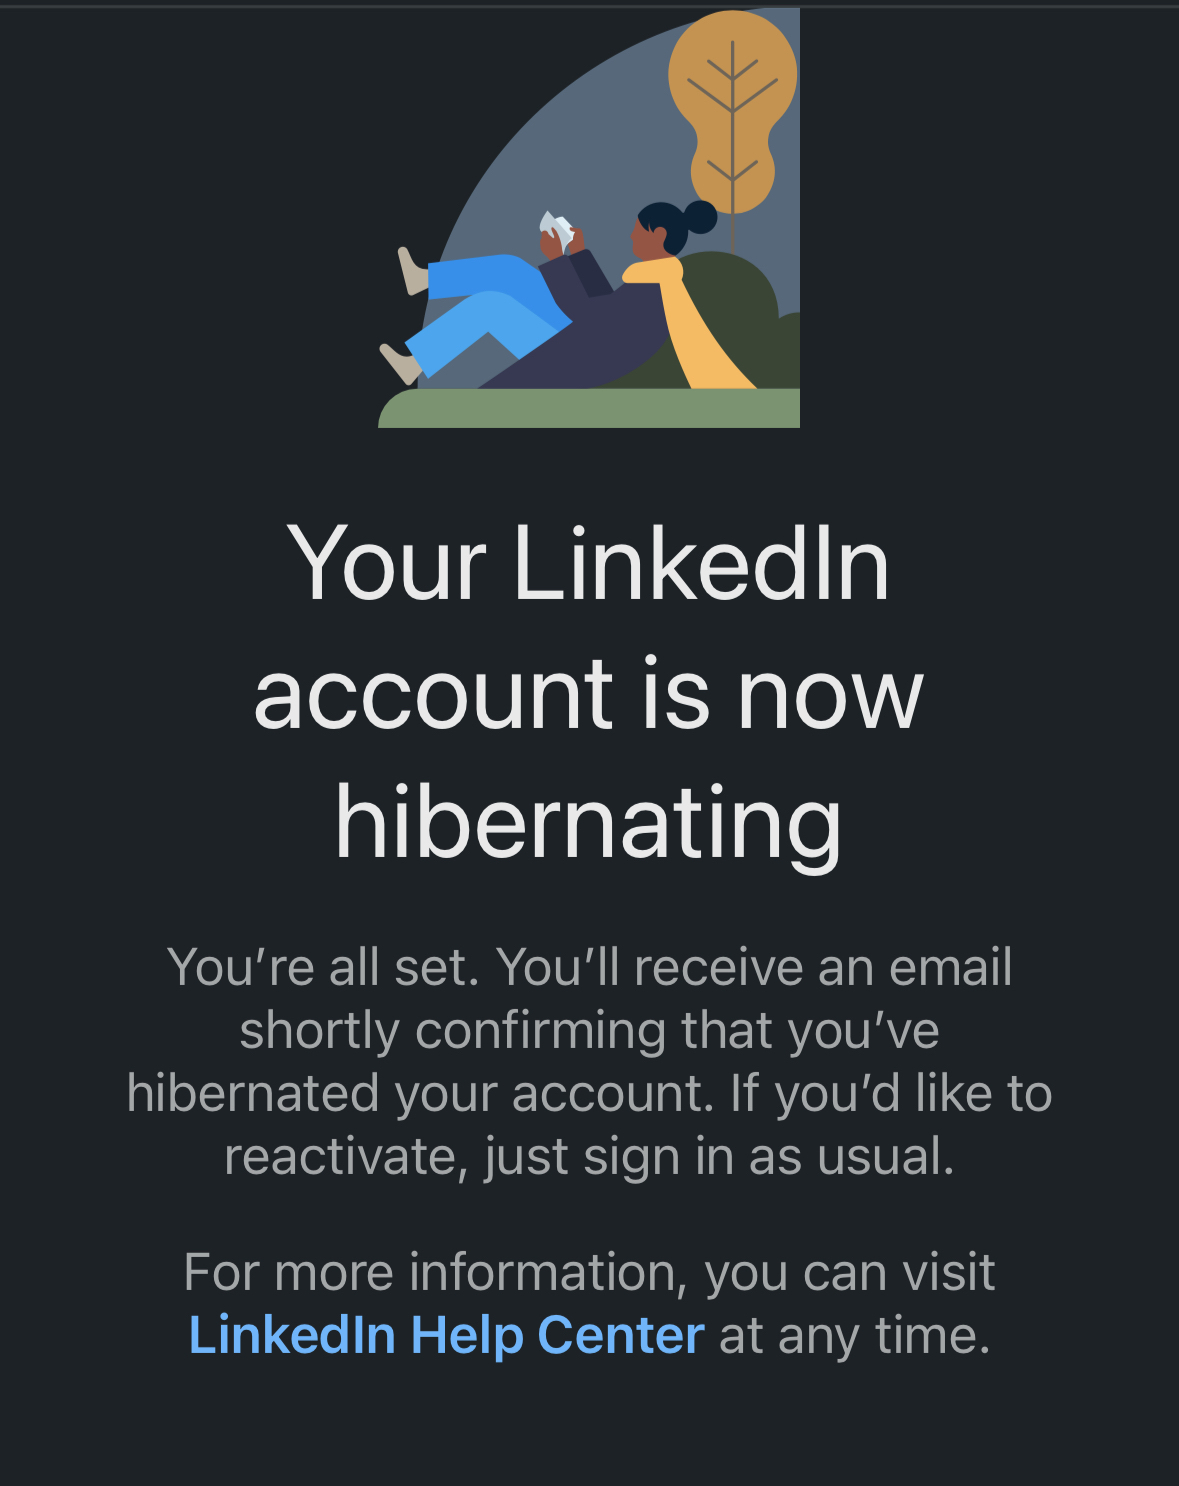Click the "hibernated your account" text line

coord(420,1094)
